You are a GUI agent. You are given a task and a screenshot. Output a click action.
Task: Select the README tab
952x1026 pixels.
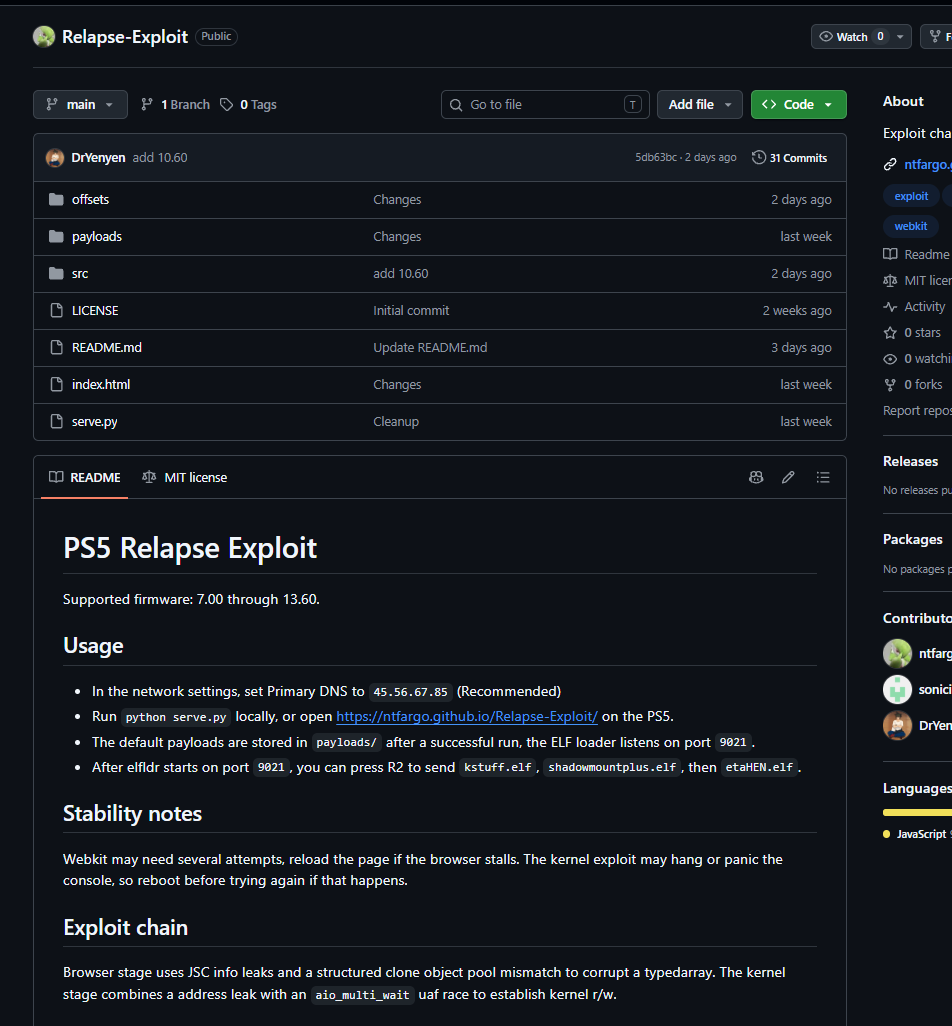click(84, 478)
